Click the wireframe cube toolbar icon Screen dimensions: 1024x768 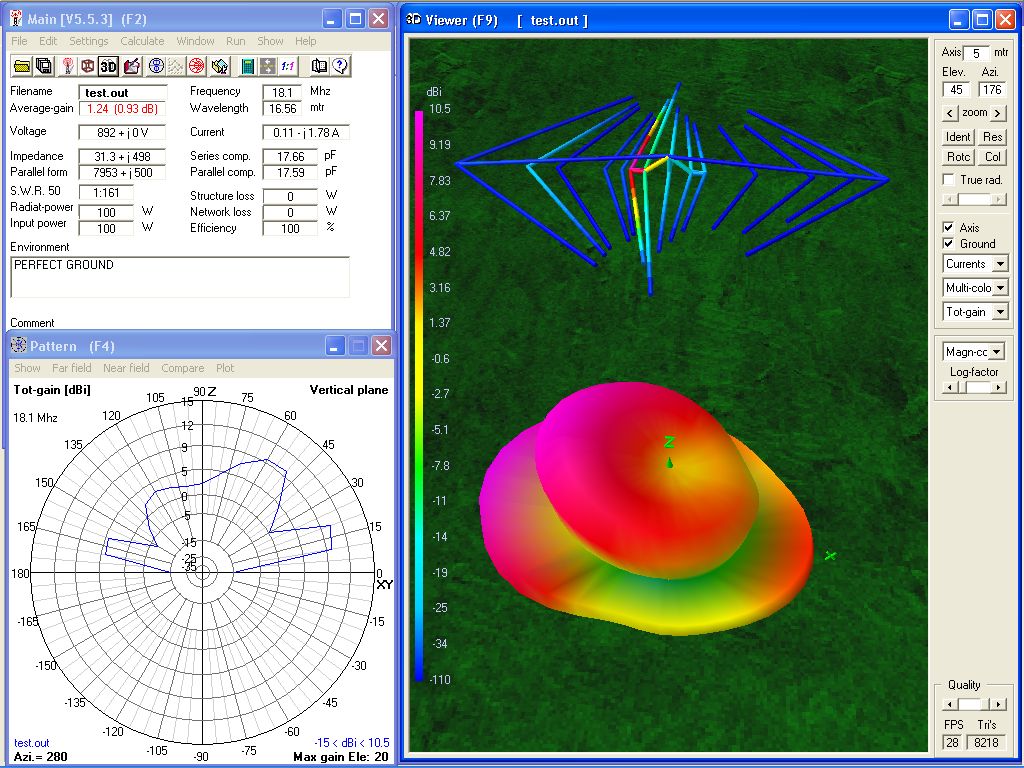88,66
